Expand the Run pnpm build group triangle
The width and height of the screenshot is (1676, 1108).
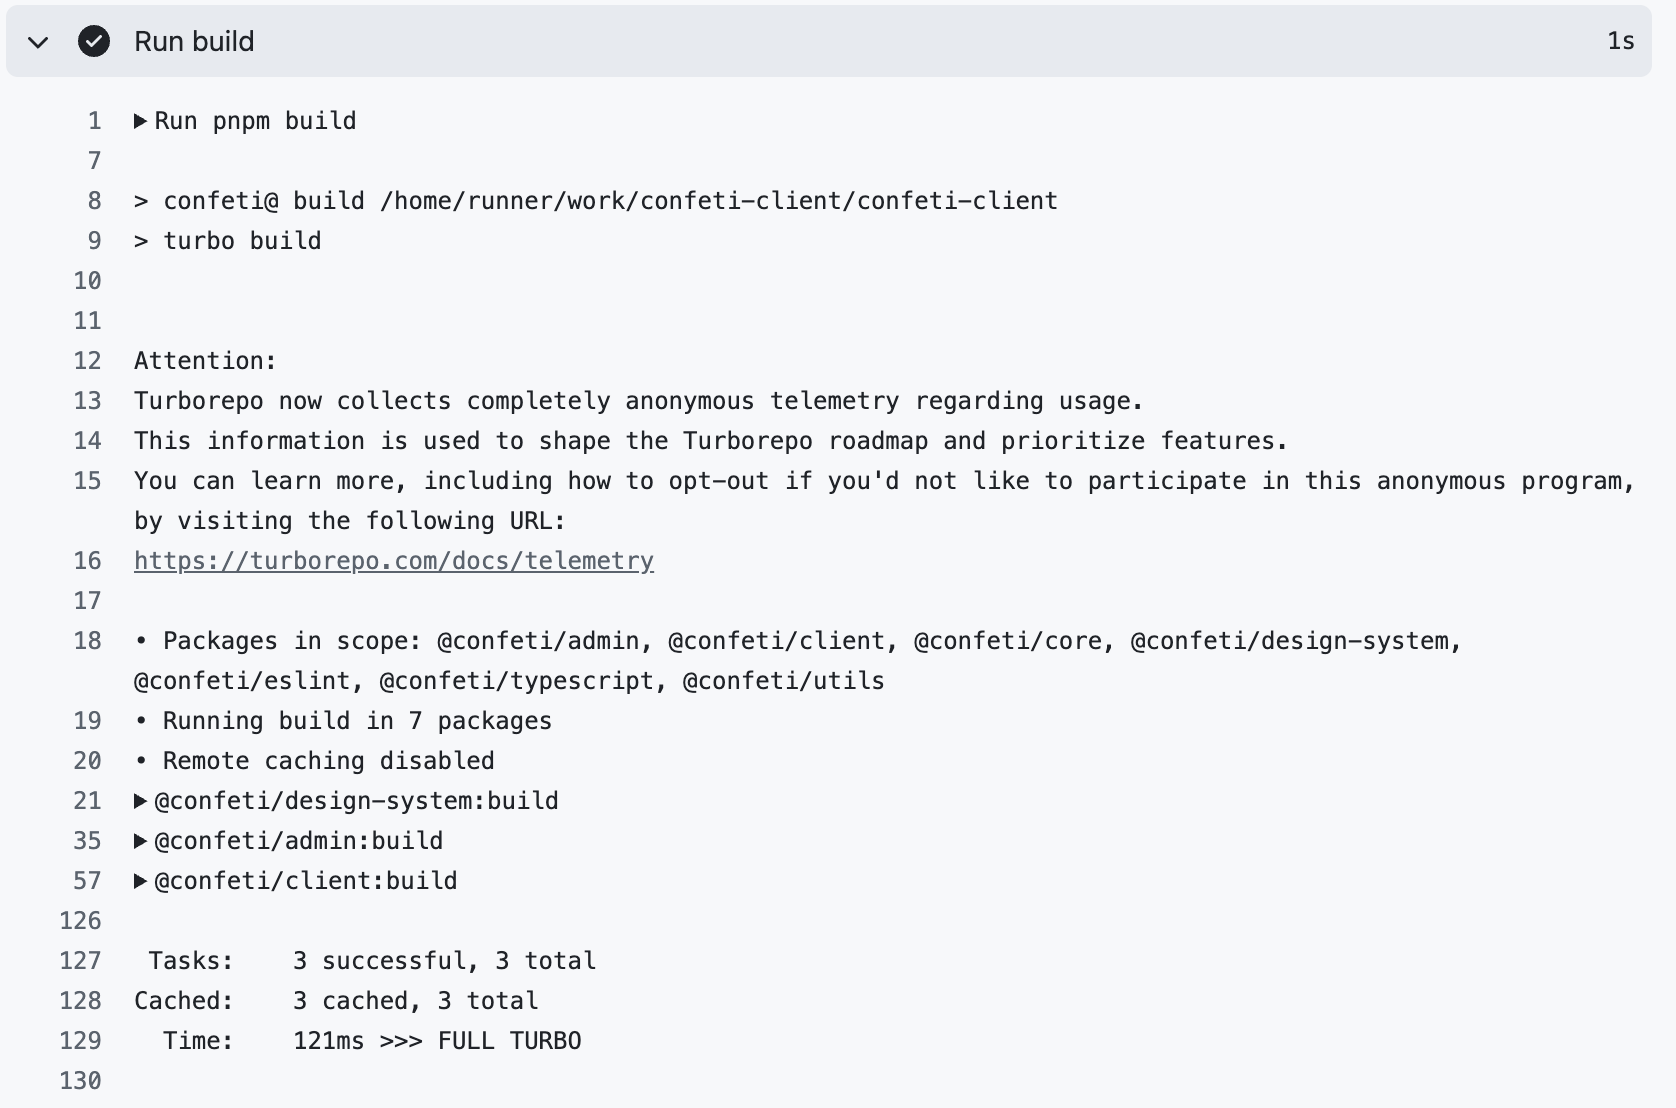tap(141, 121)
